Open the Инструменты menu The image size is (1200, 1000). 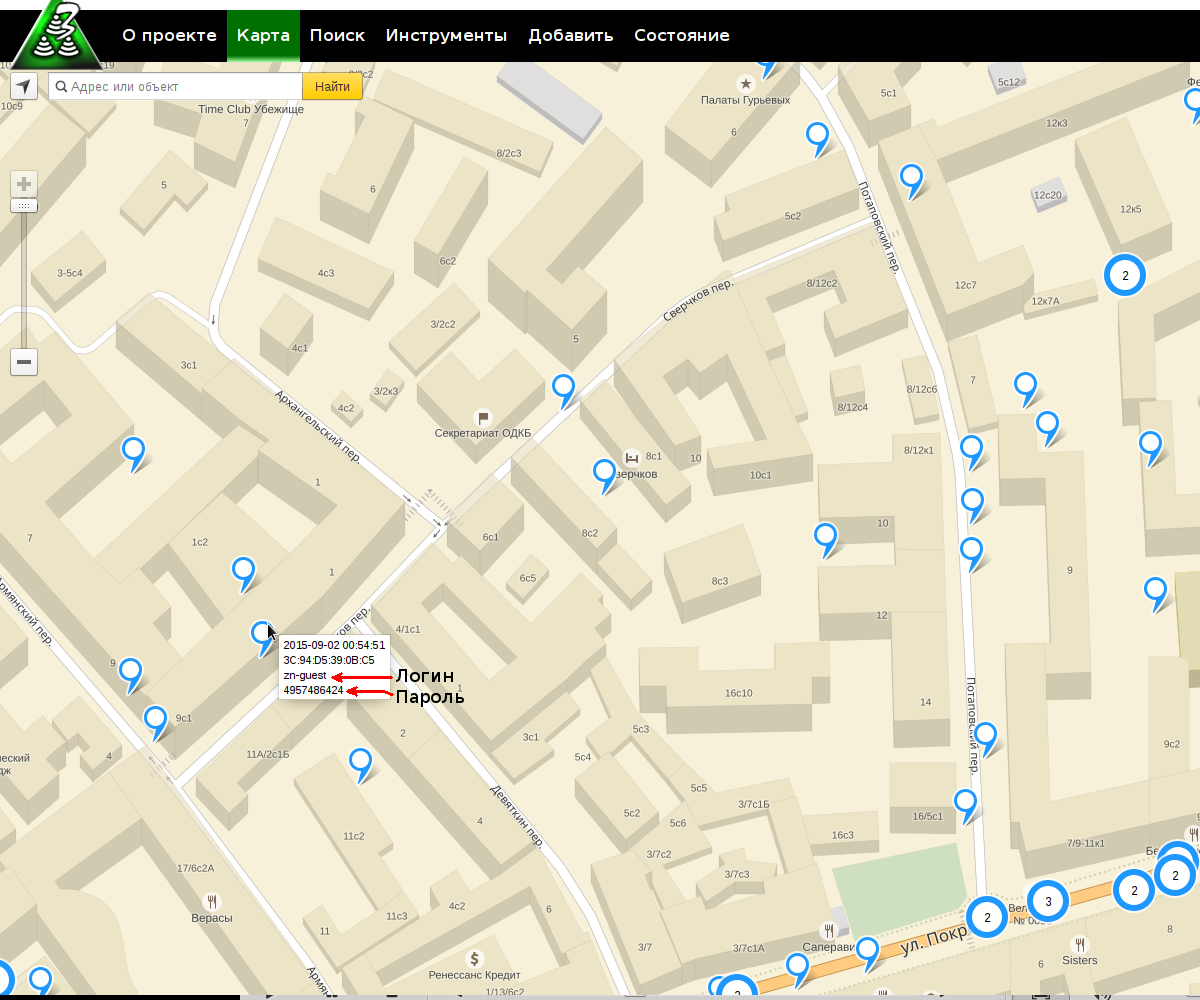pyautogui.click(x=446, y=35)
